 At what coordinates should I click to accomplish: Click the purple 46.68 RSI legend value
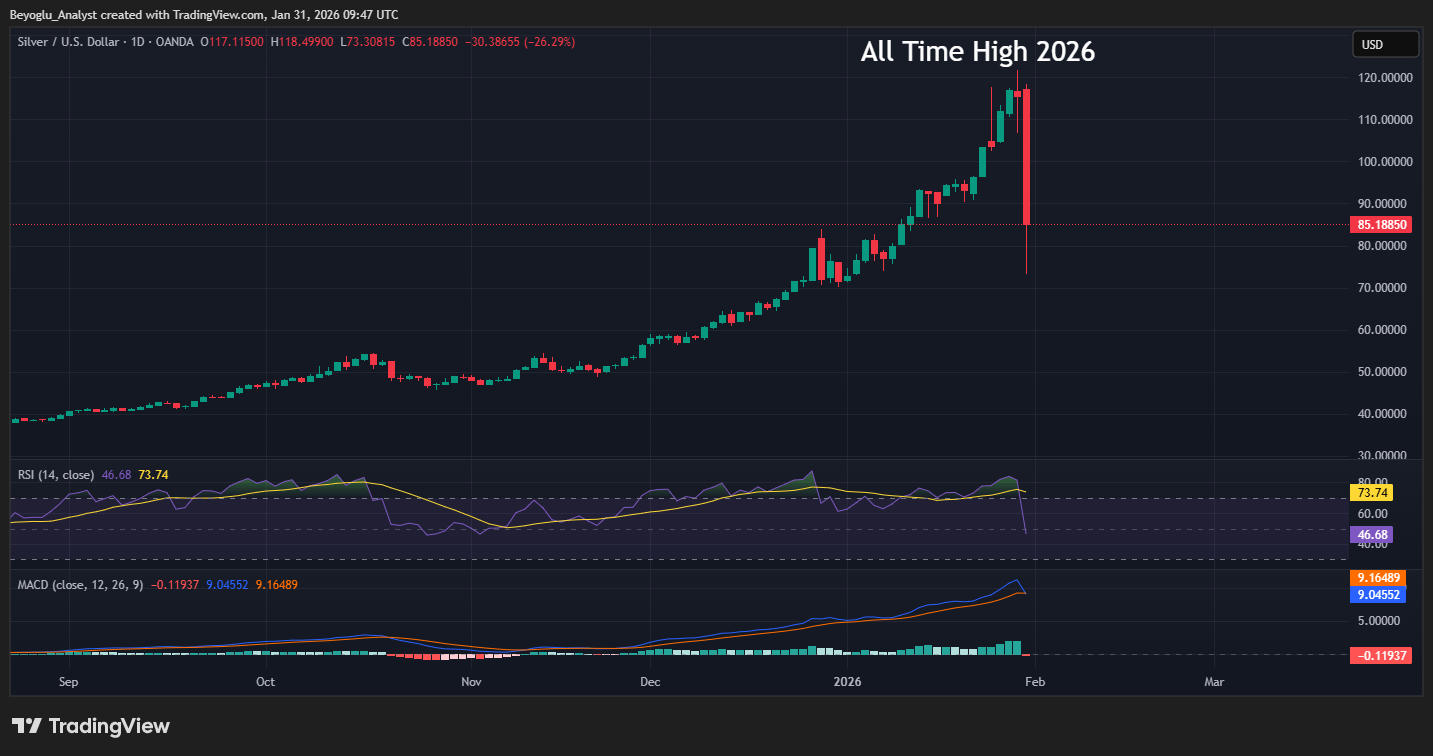(116, 474)
